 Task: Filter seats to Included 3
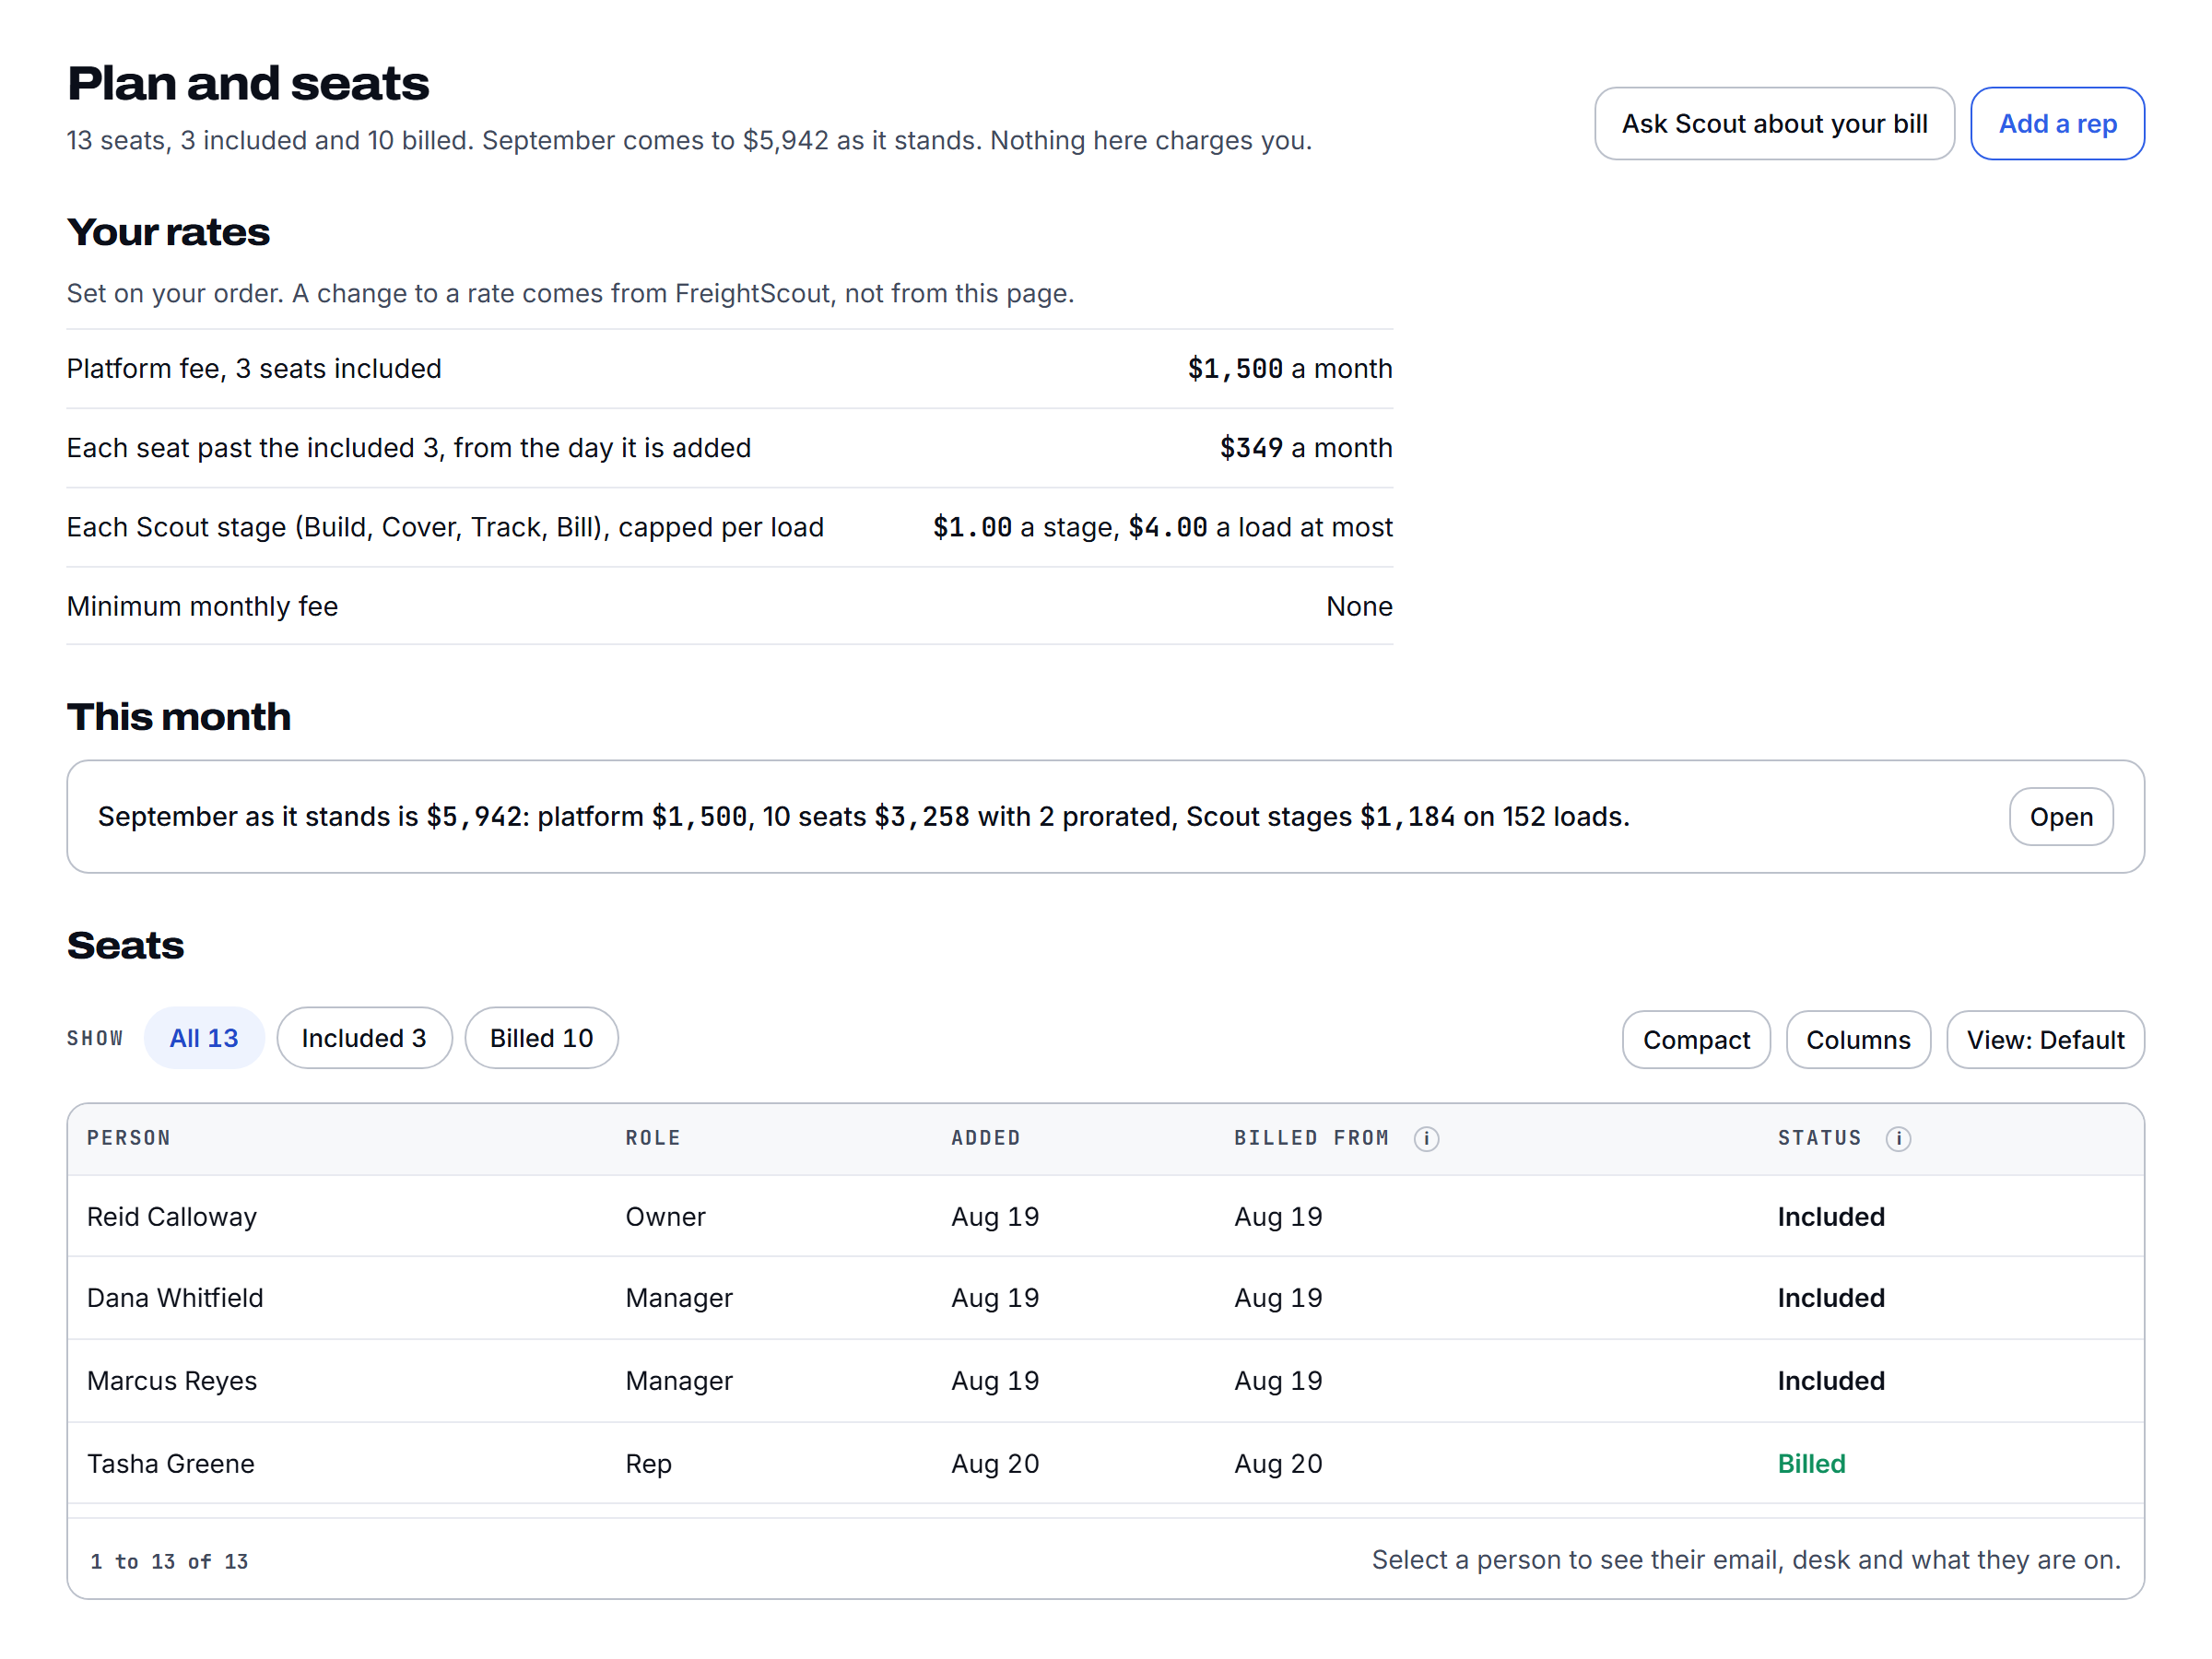coord(364,1037)
